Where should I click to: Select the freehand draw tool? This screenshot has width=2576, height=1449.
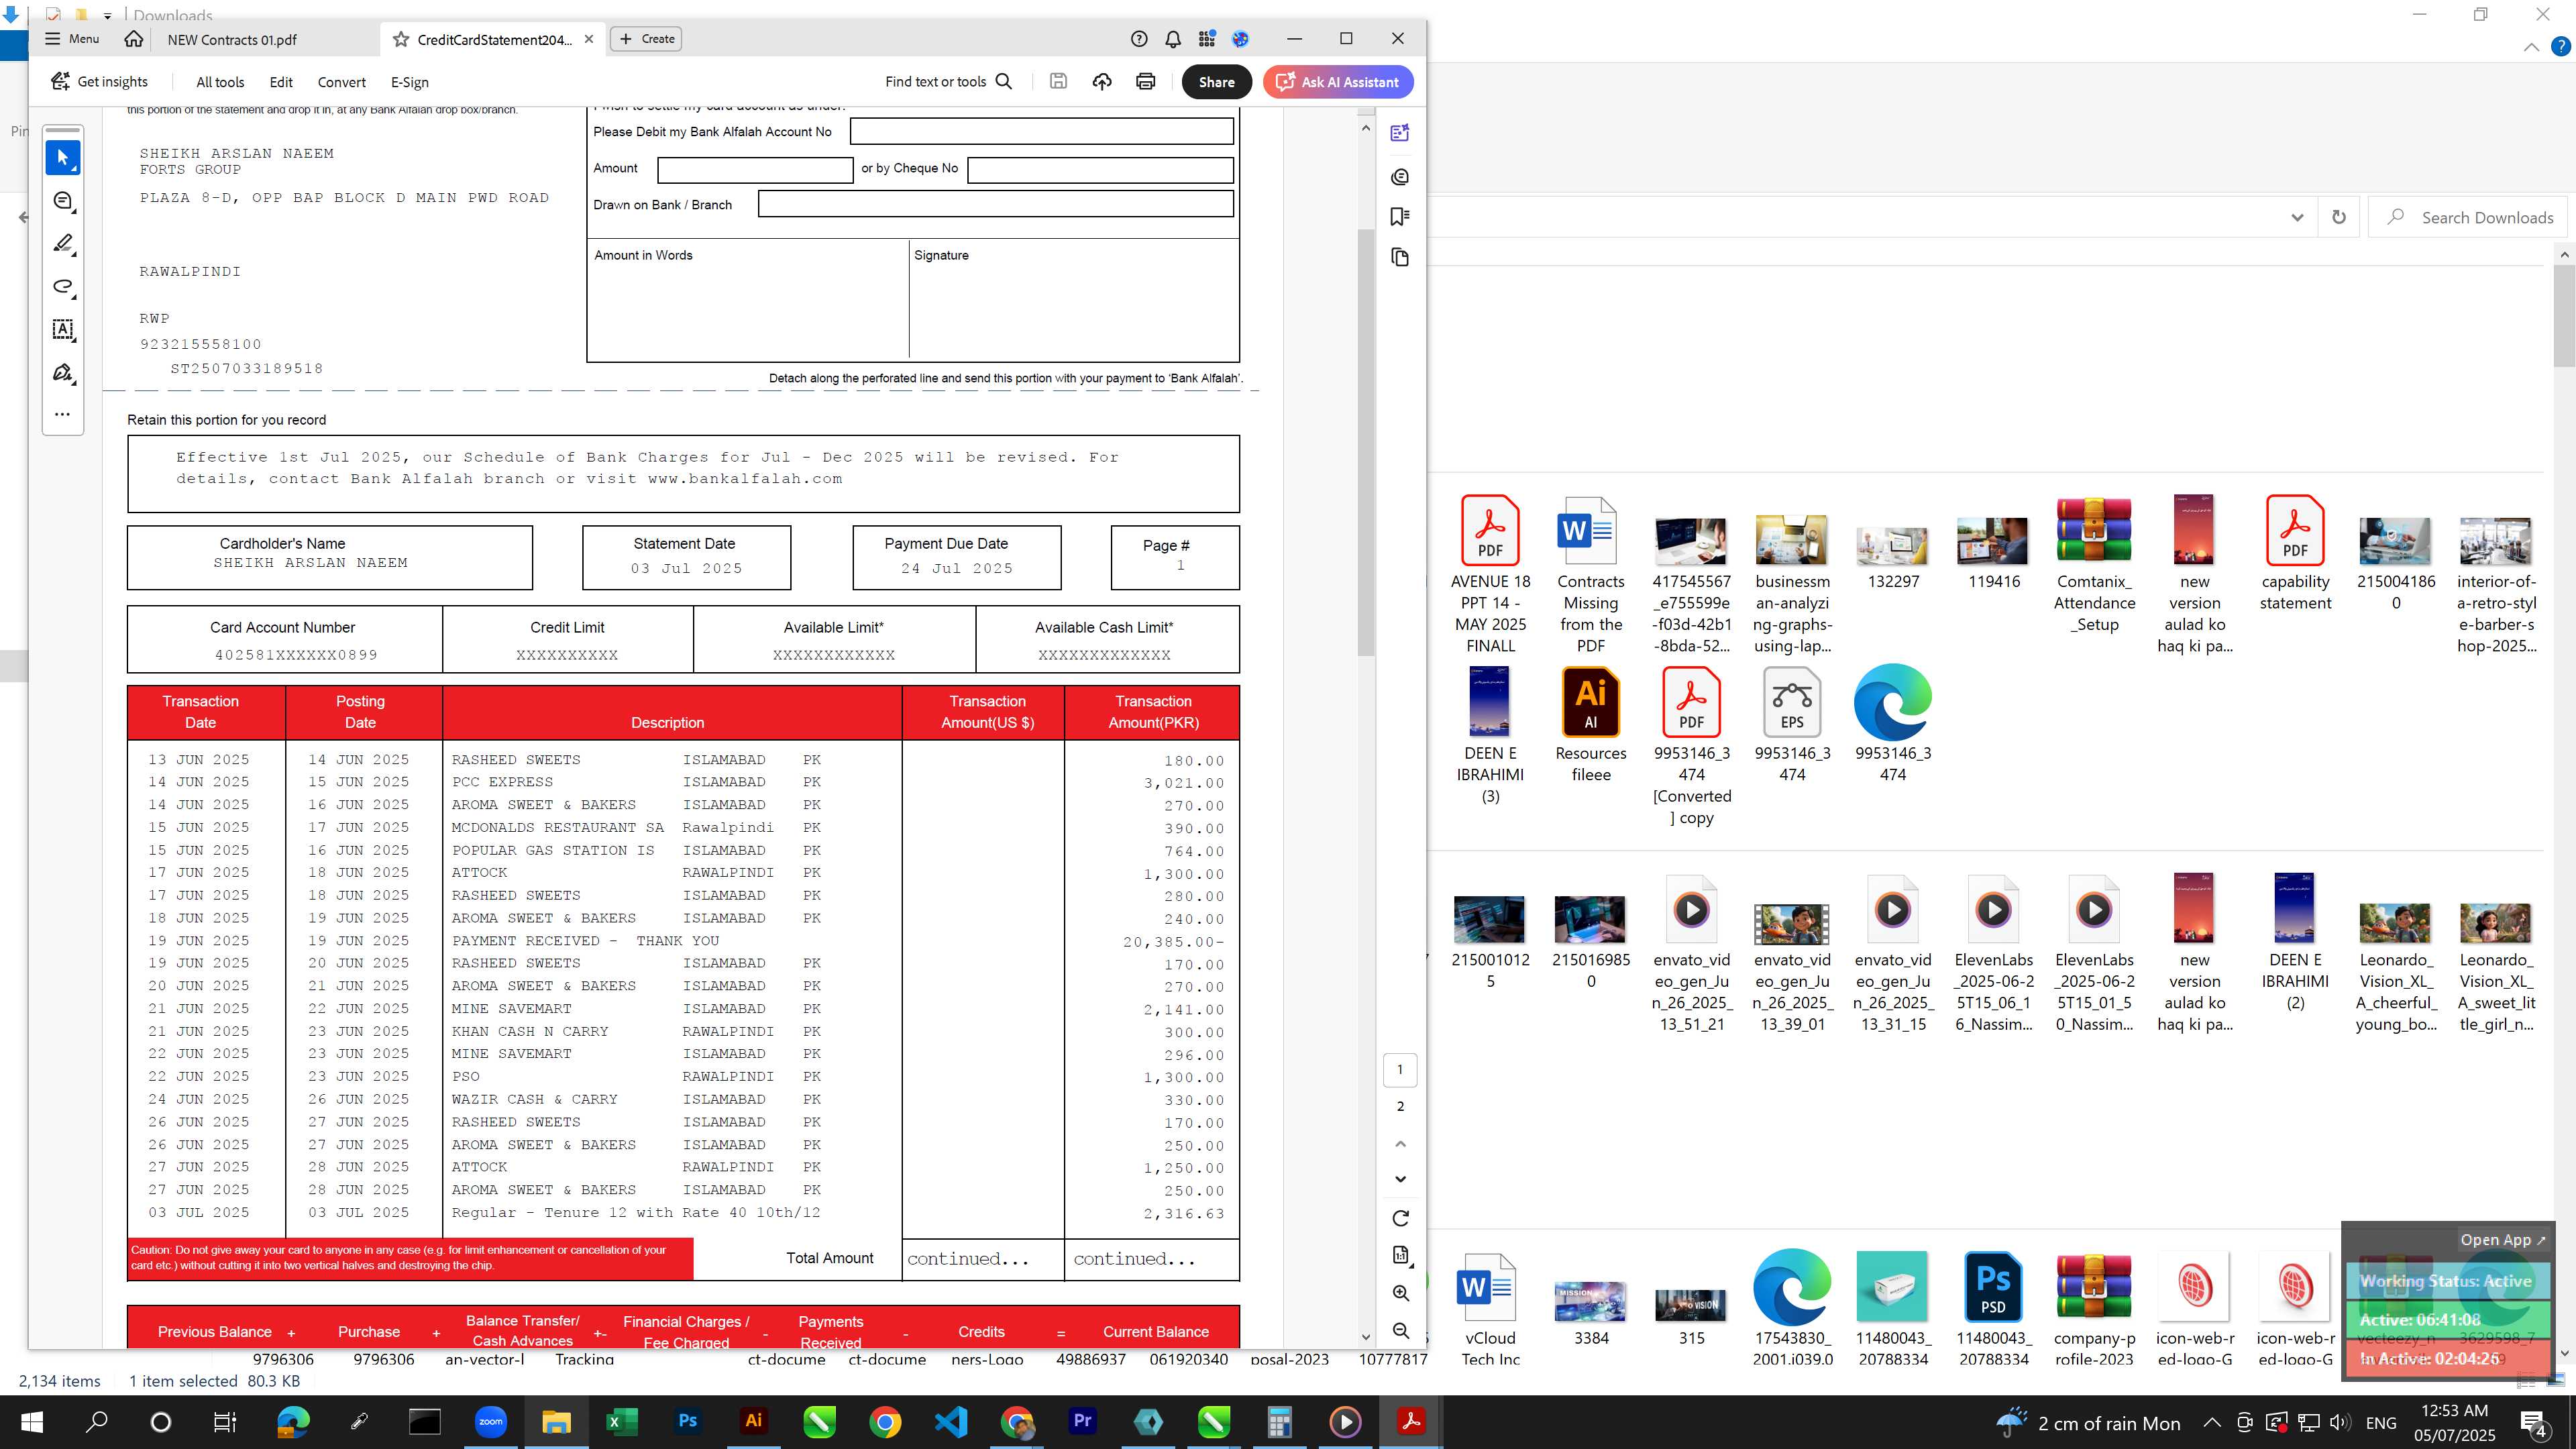point(63,287)
